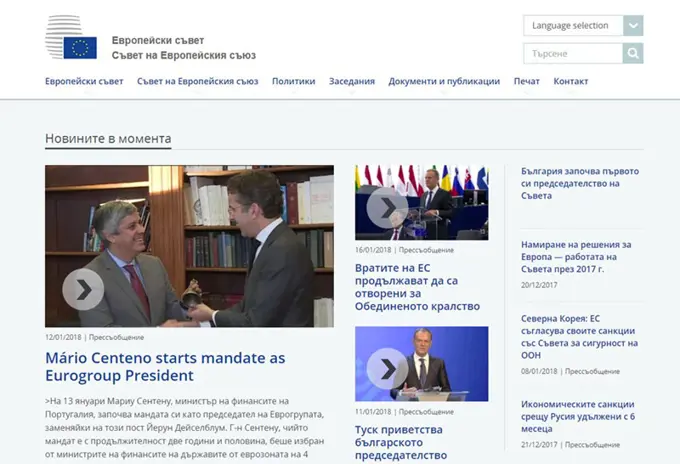Screen dimensions: 680x464
Task: Click the Language selection dropdown arrow
Action: (632, 25)
